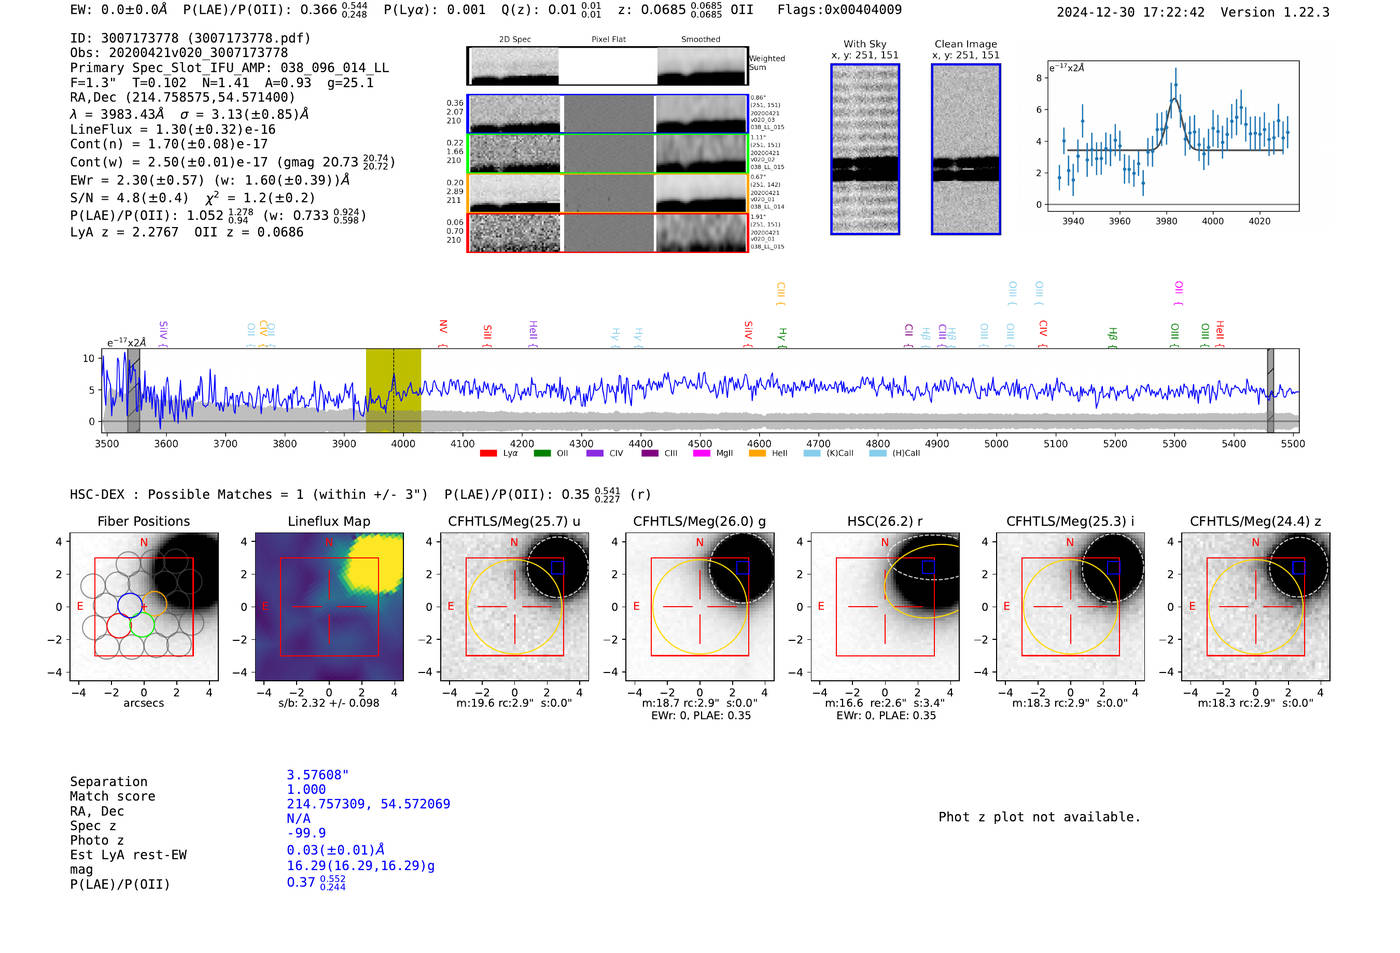Select the LyA z = 2.2767 text
Screen dimensions: 1400x953
coord(124,232)
